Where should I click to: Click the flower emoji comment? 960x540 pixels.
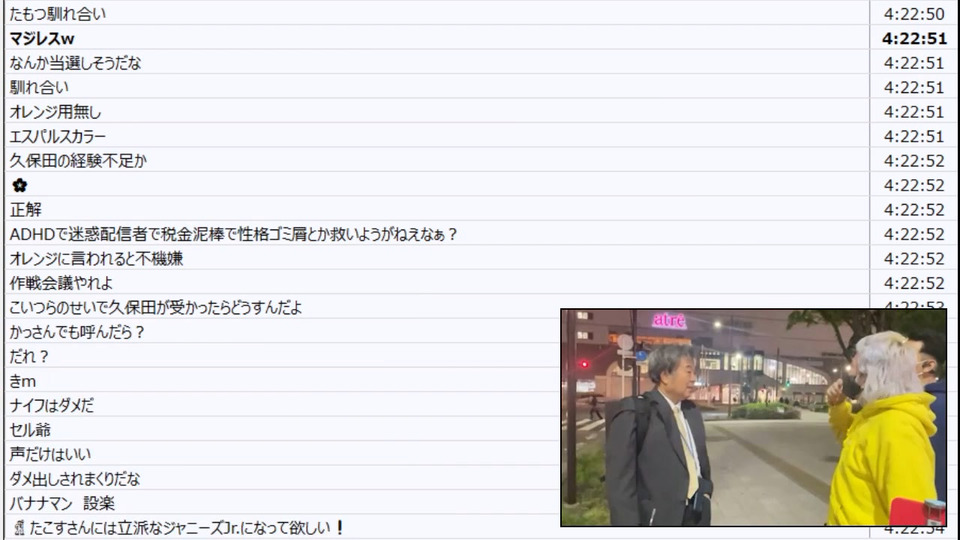[x=20, y=185]
